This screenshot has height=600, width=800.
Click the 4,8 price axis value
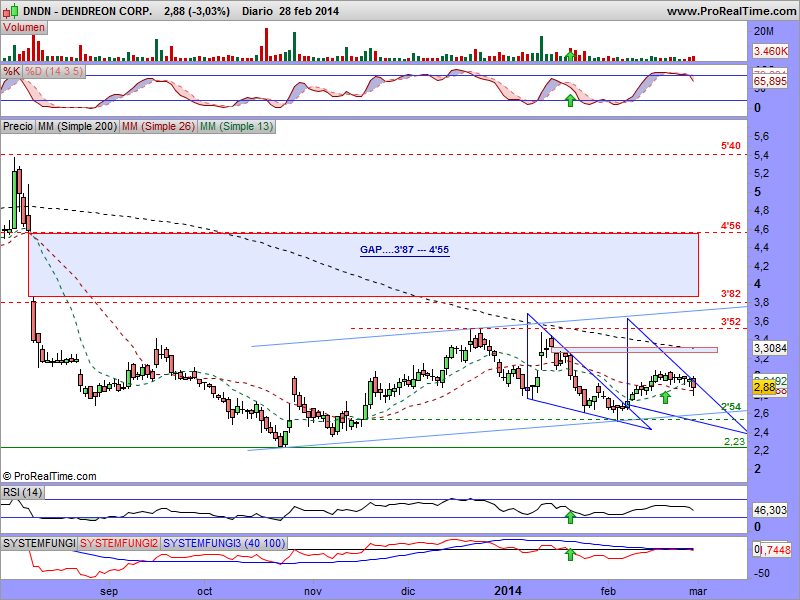[761, 210]
